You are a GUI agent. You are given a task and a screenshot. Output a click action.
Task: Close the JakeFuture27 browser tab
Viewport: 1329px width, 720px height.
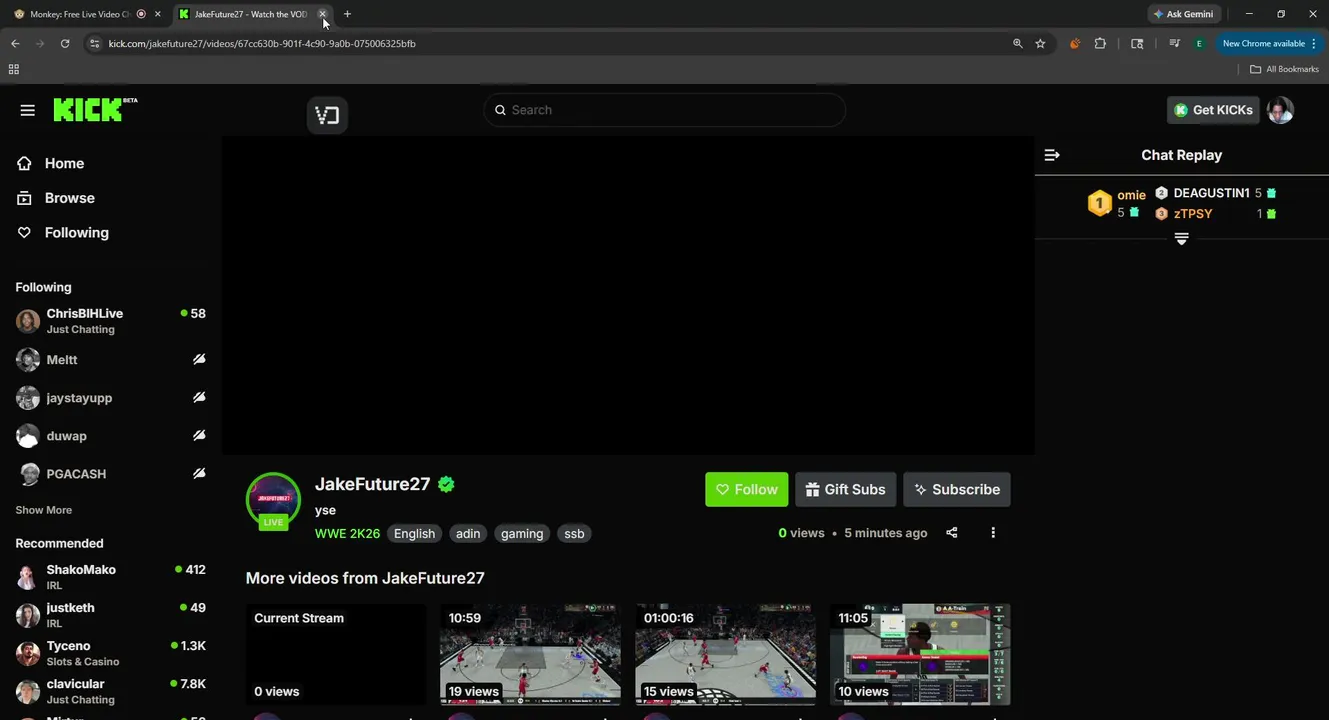(322, 14)
